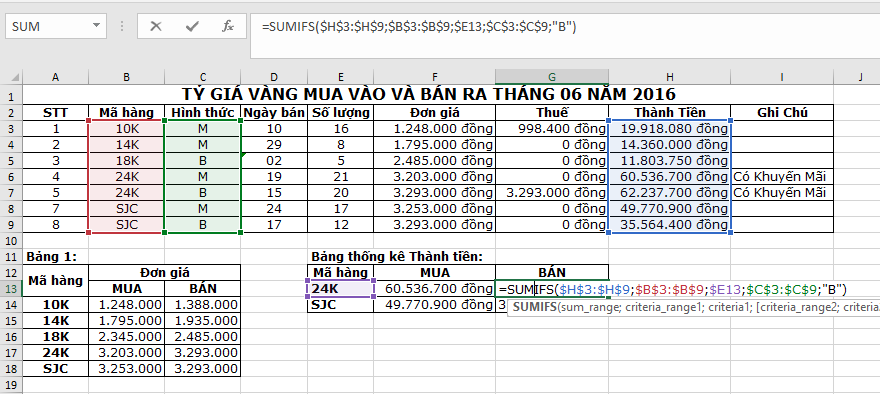
Task: Select 'Bảng thống kê Thành tiền:' label
Action: [397, 257]
